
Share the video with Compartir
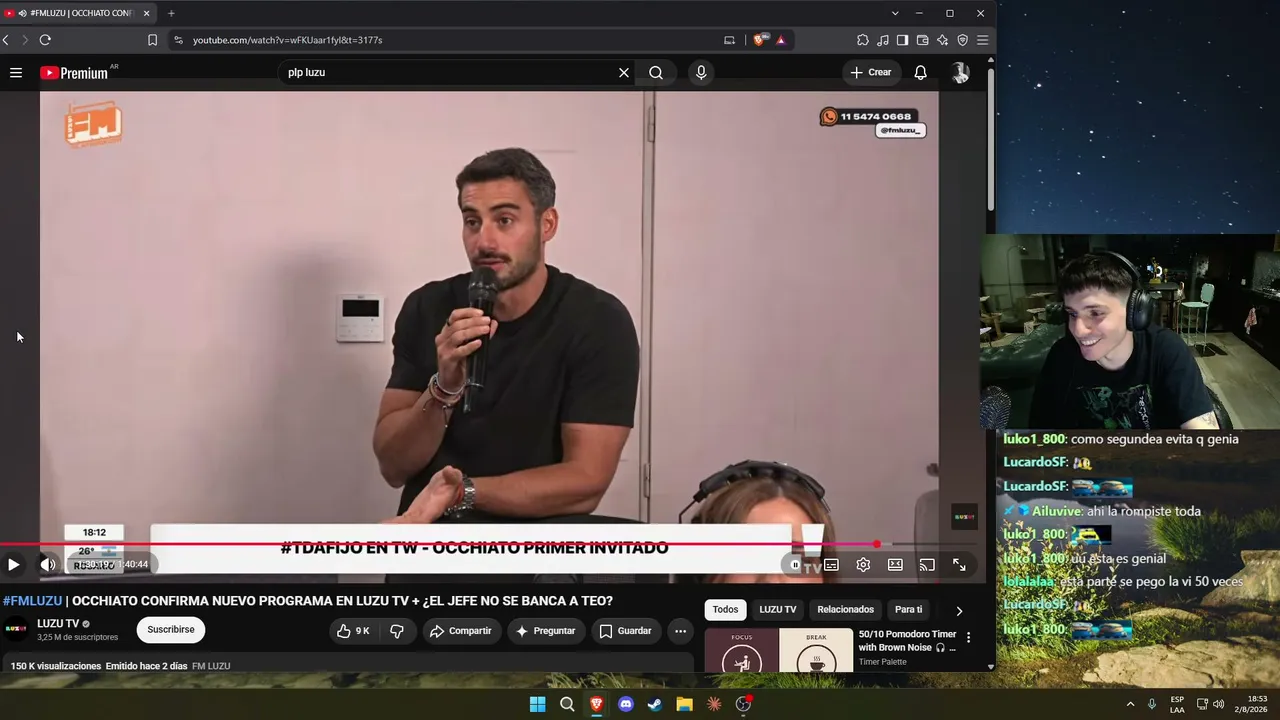point(460,631)
